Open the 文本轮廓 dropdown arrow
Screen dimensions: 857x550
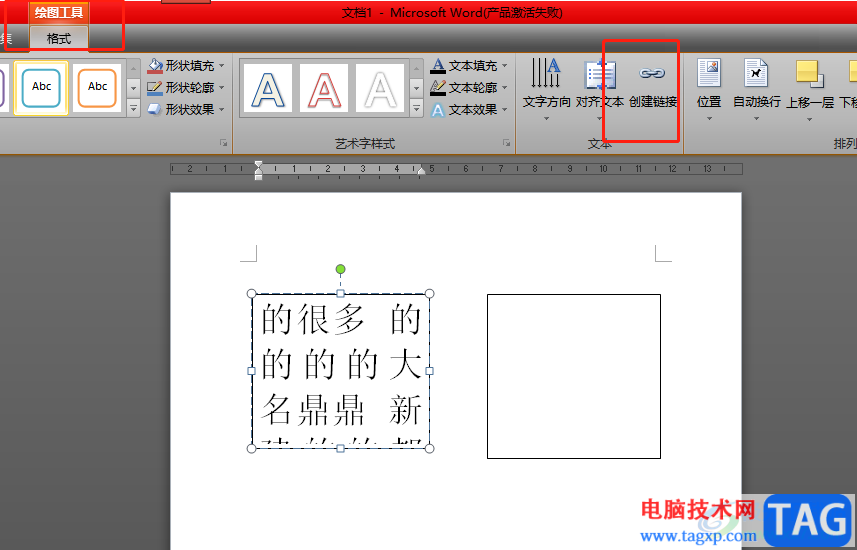(504, 87)
